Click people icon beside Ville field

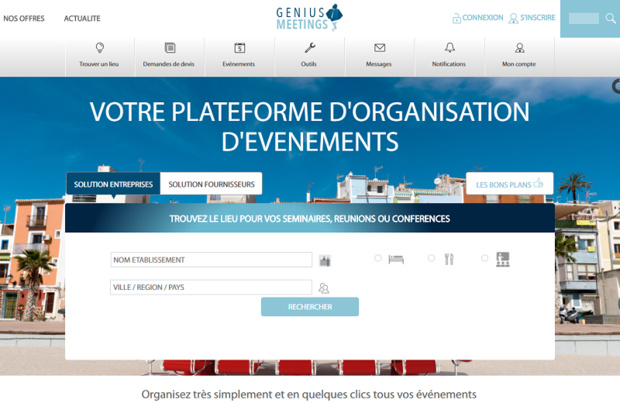click(324, 288)
